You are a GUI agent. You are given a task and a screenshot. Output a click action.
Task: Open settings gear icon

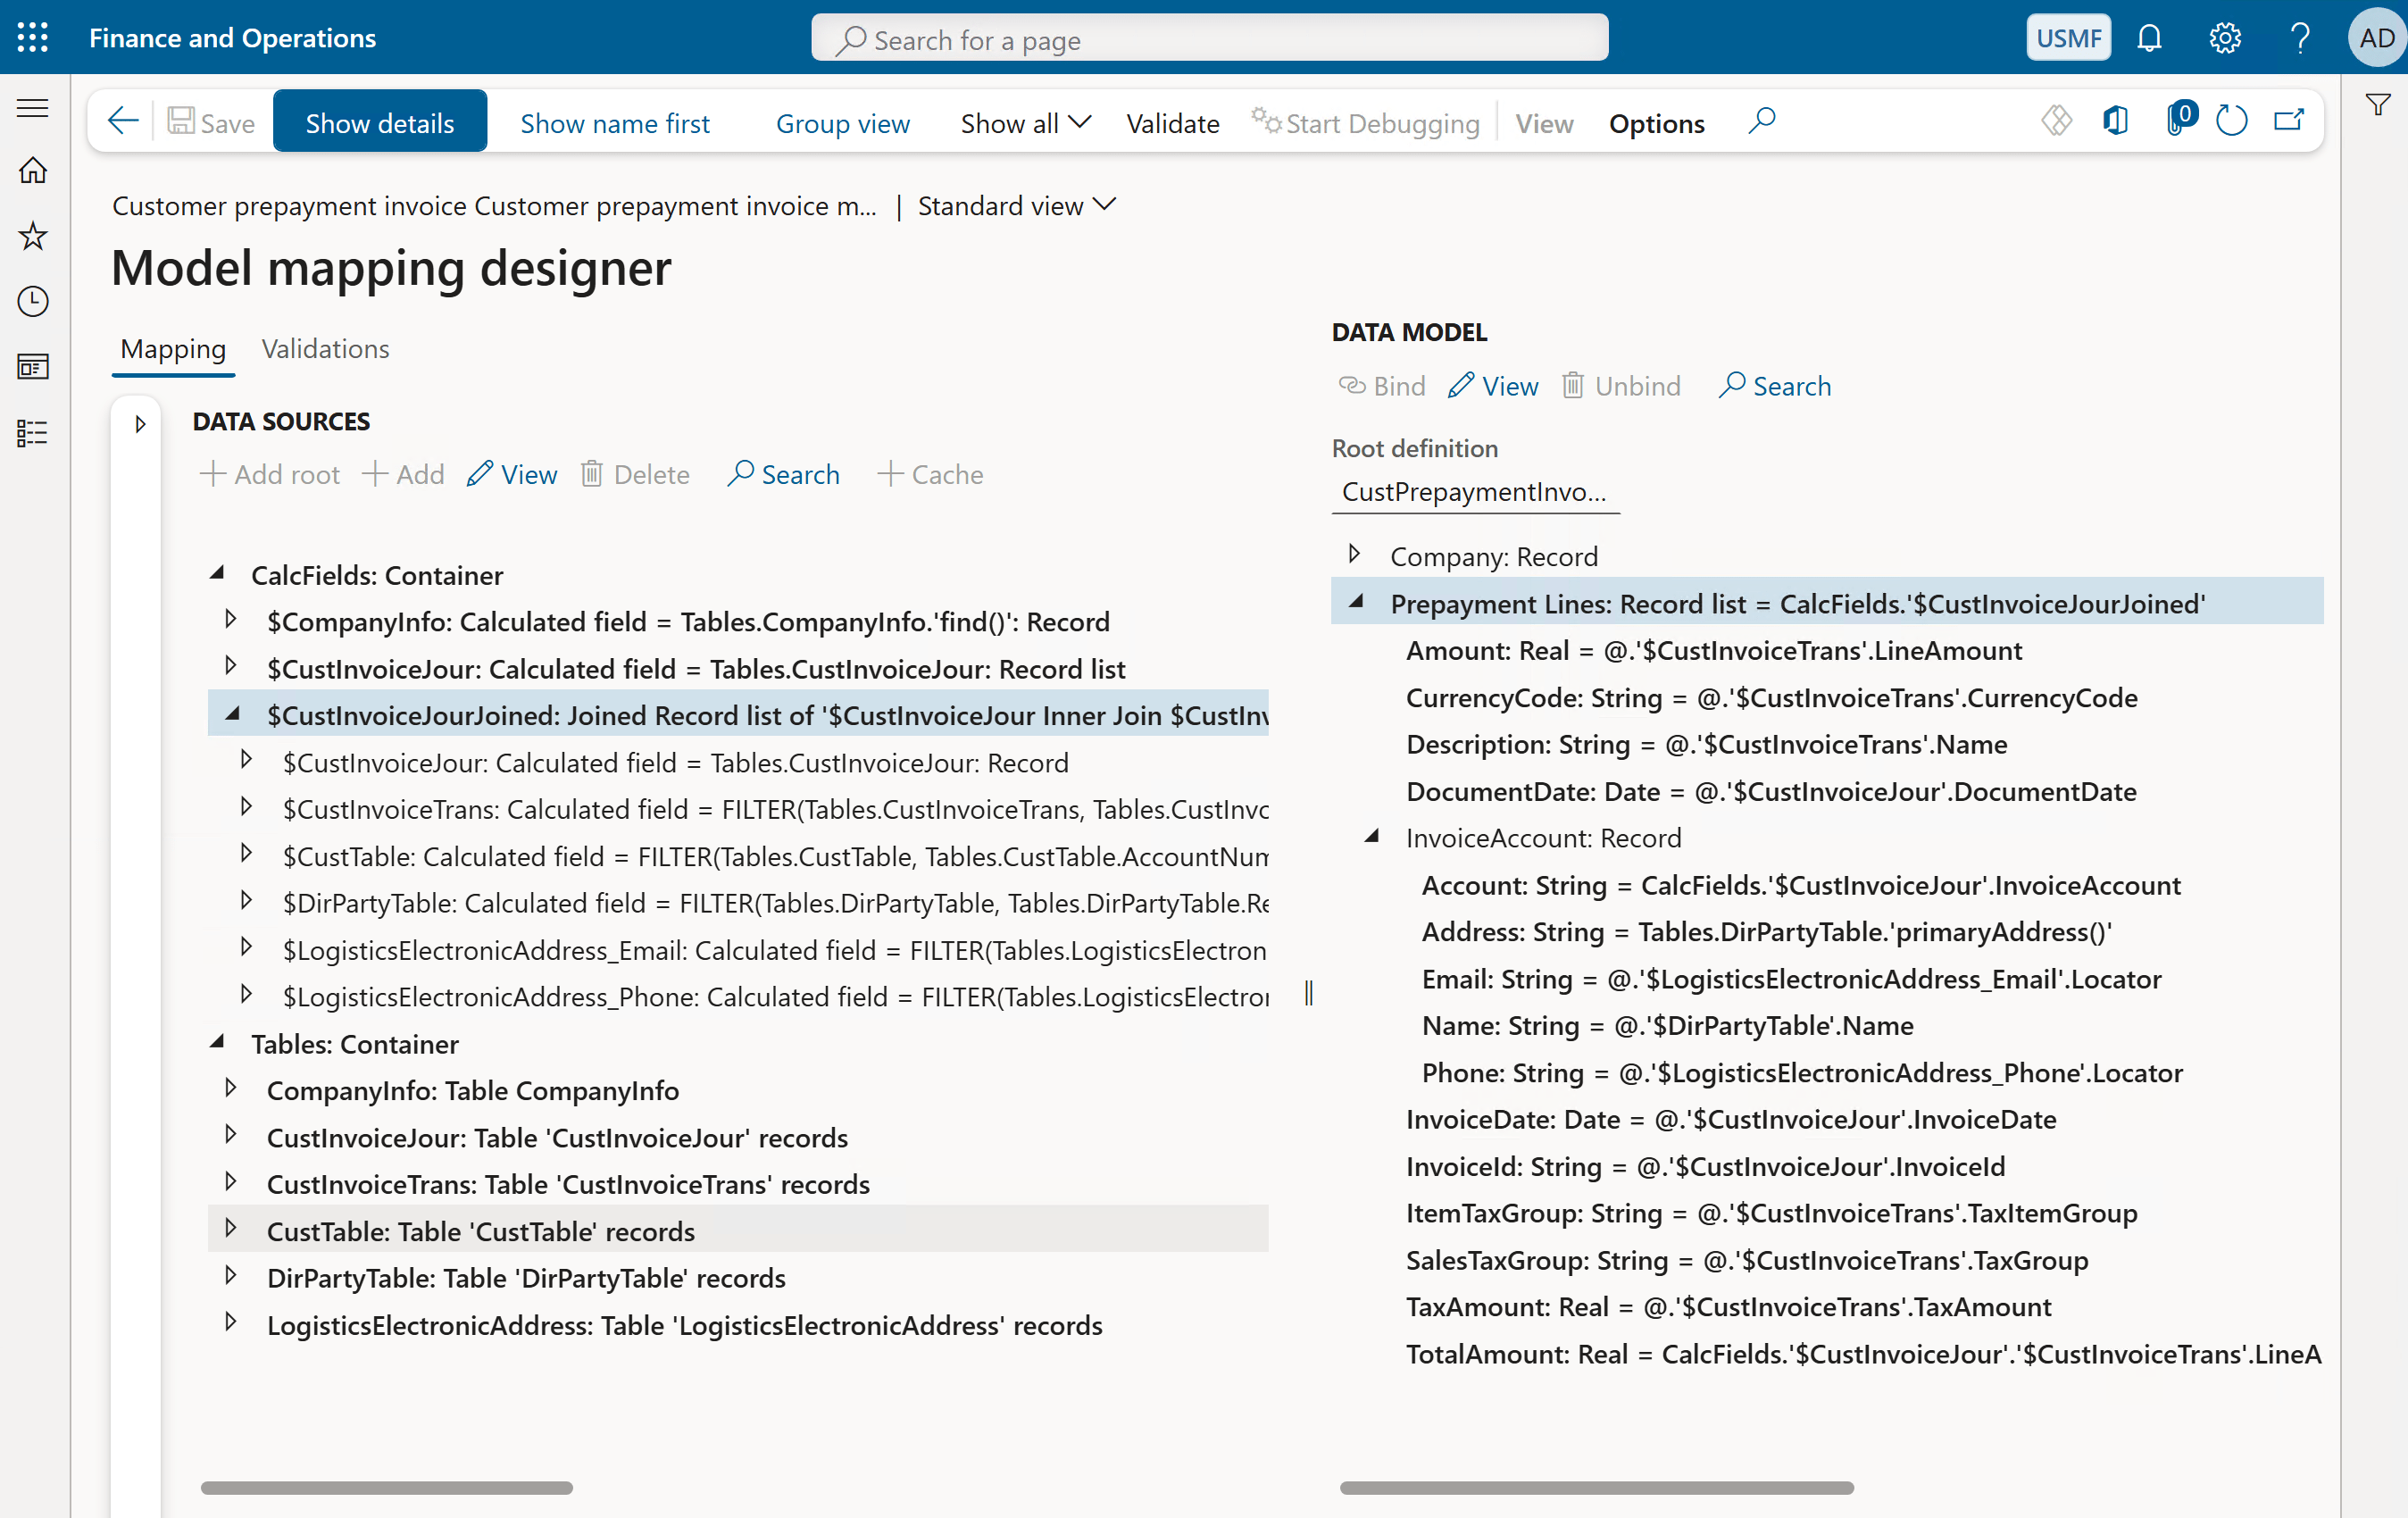pyautogui.click(x=2224, y=38)
